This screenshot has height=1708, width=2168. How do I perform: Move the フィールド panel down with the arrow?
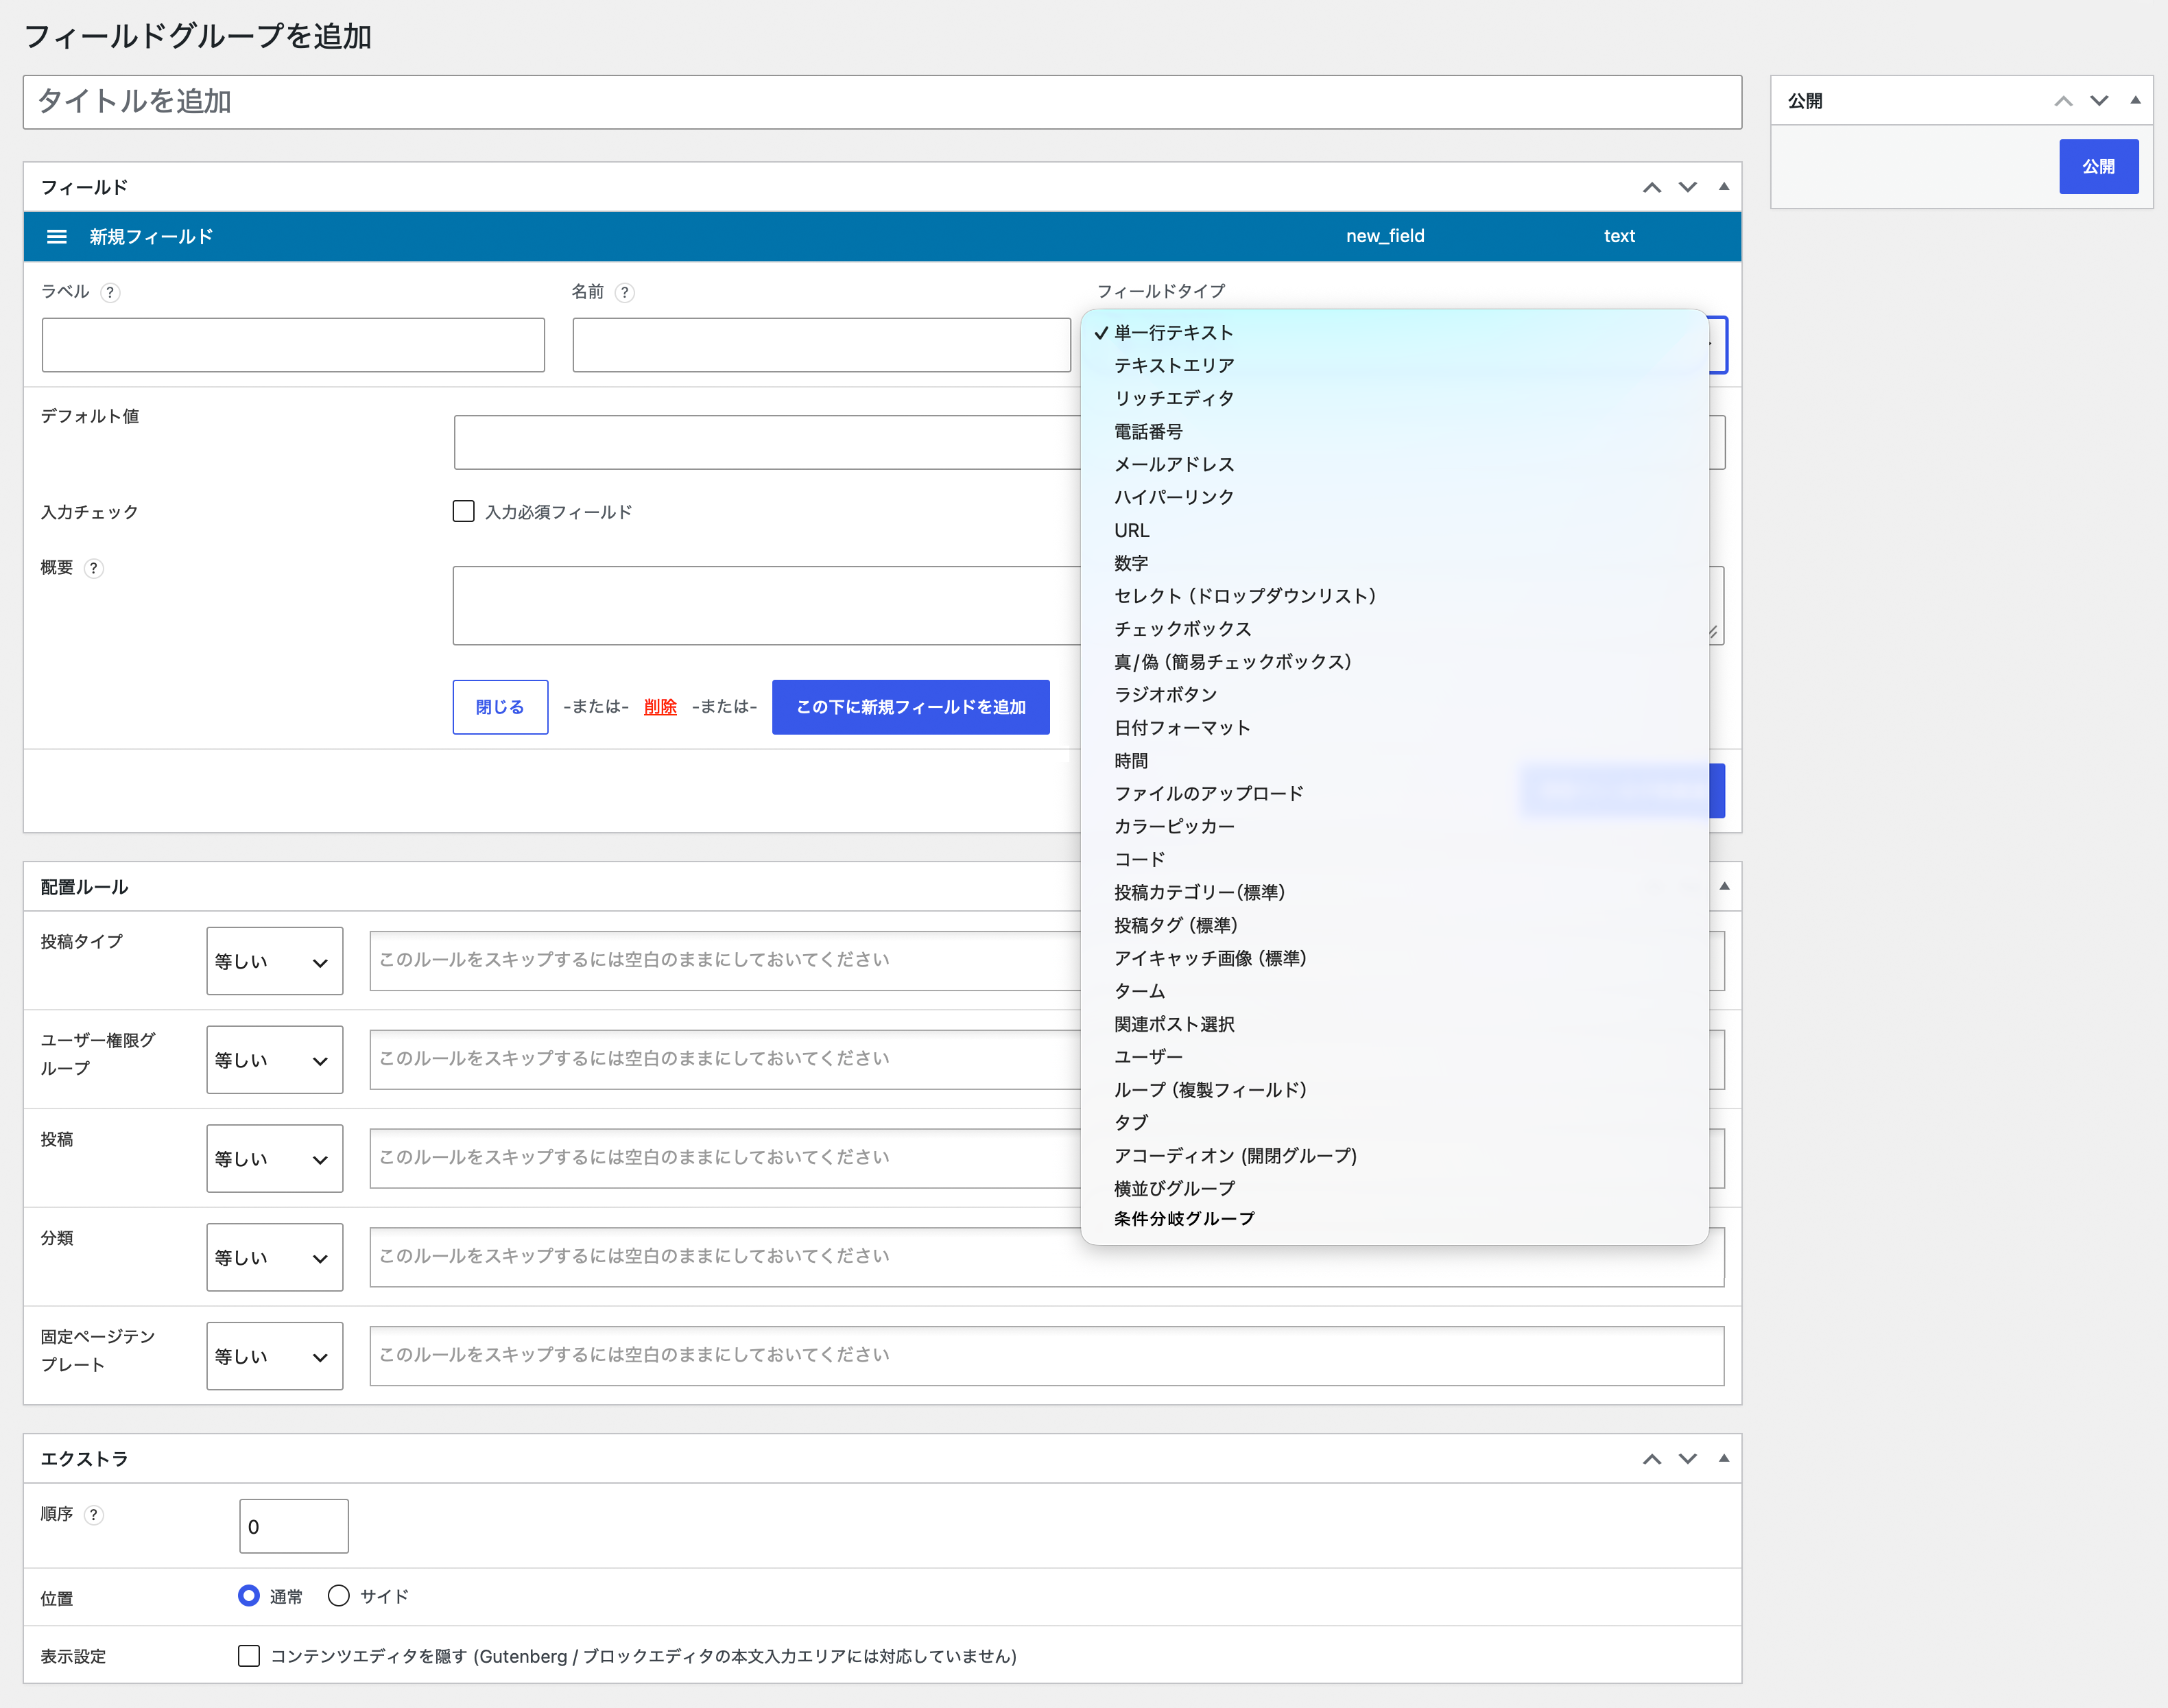(1688, 187)
